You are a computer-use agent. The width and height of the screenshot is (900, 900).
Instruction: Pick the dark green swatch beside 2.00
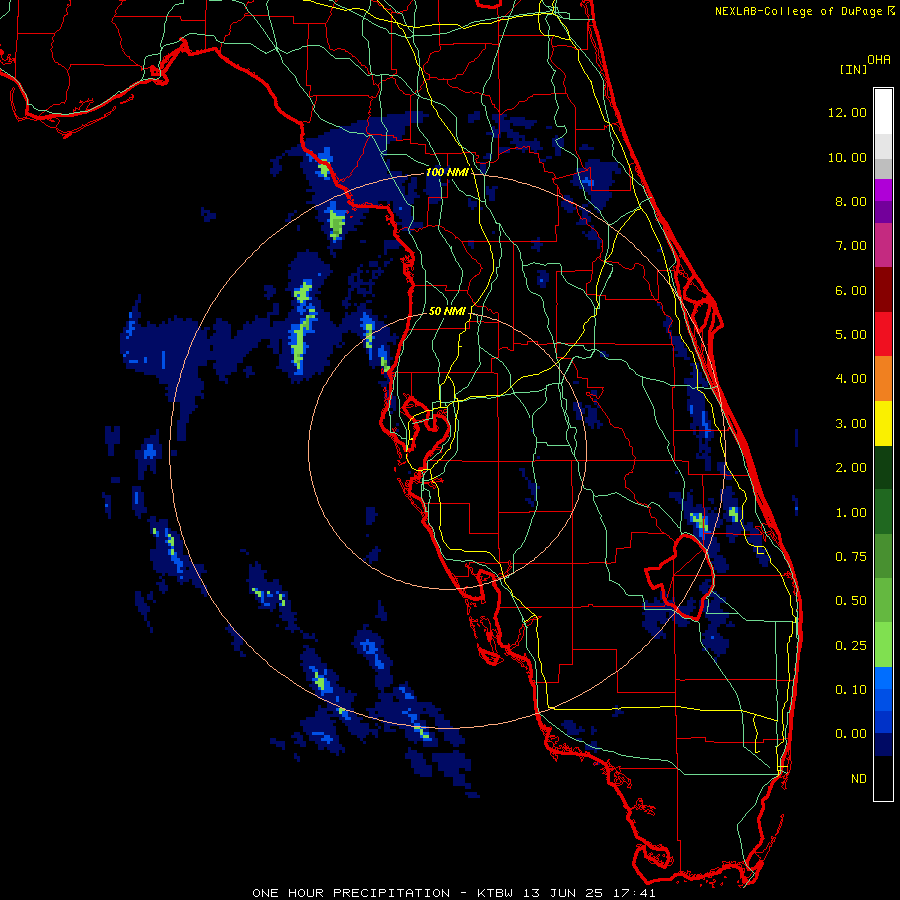pyautogui.click(x=883, y=467)
